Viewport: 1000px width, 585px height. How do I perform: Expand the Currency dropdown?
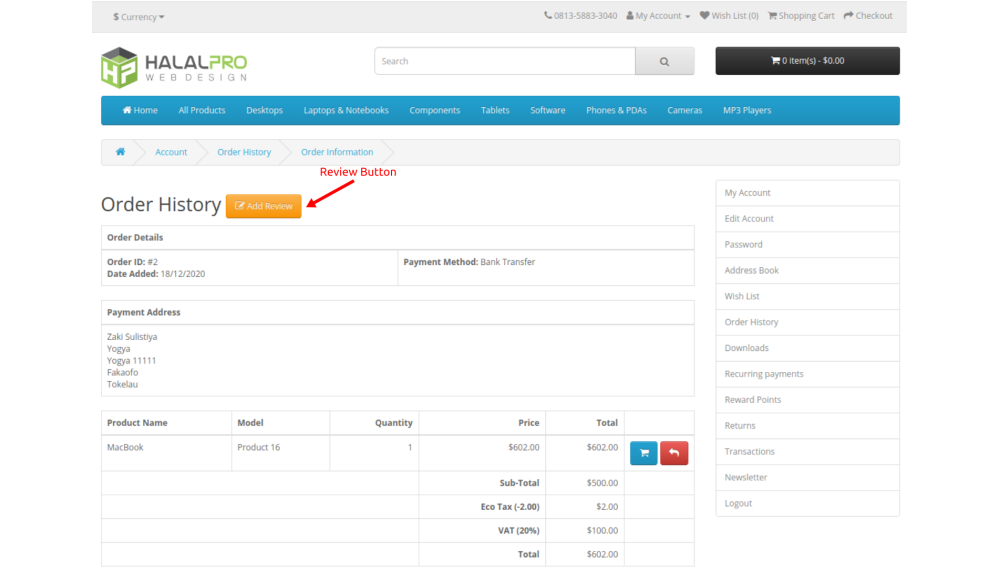pos(139,17)
